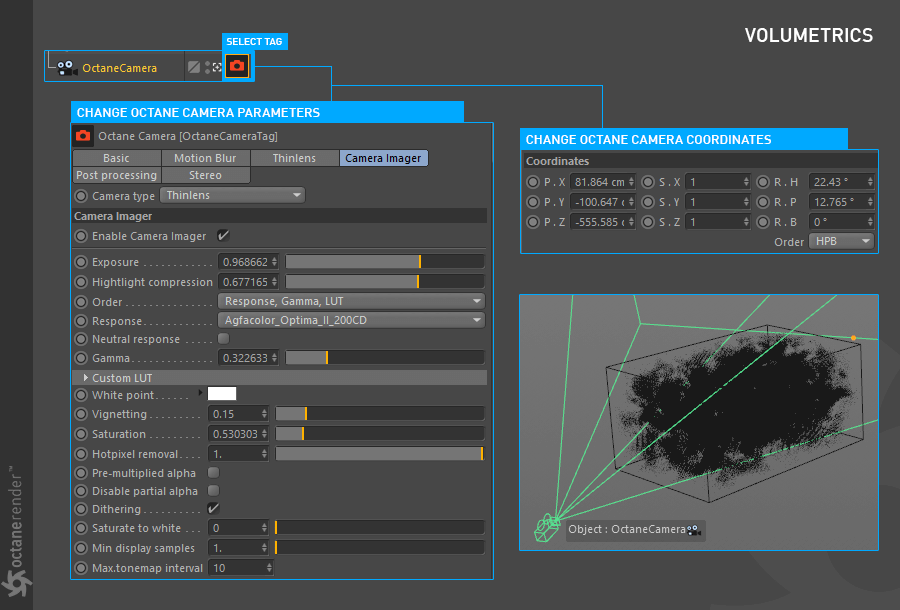This screenshot has width=900, height=610.
Task: Click the visibility dots next to OctaneCamera
Action: pyautogui.click(x=207, y=67)
